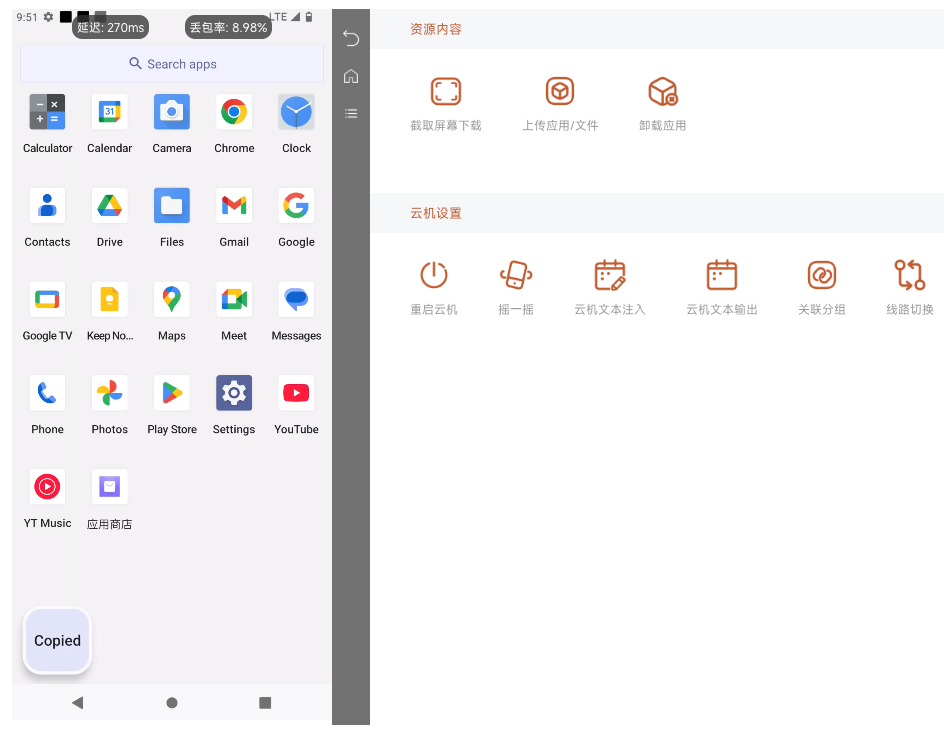This screenshot has height=729, width=944.
Task: Click 重启云机 restart cloud phone icon
Action: click(x=434, y=275)
